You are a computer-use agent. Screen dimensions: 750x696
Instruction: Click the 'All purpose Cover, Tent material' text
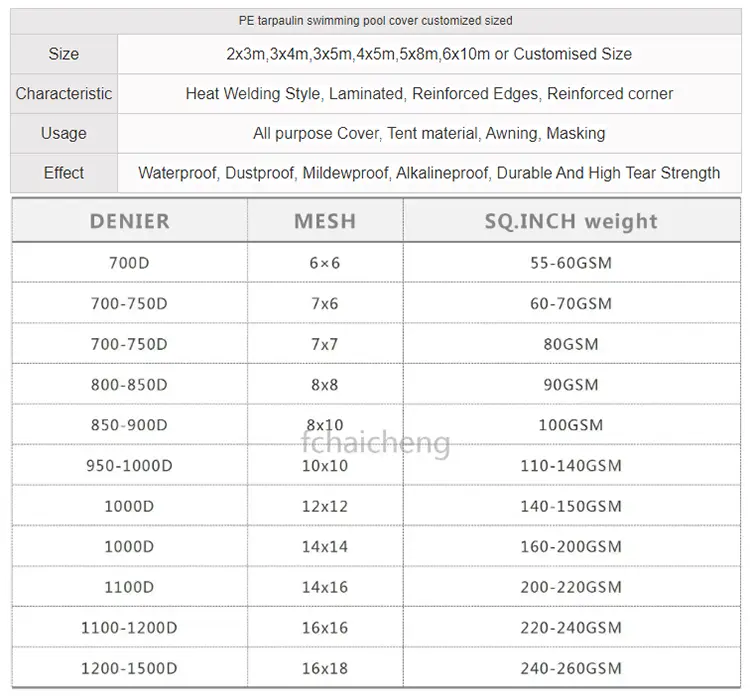429,133
